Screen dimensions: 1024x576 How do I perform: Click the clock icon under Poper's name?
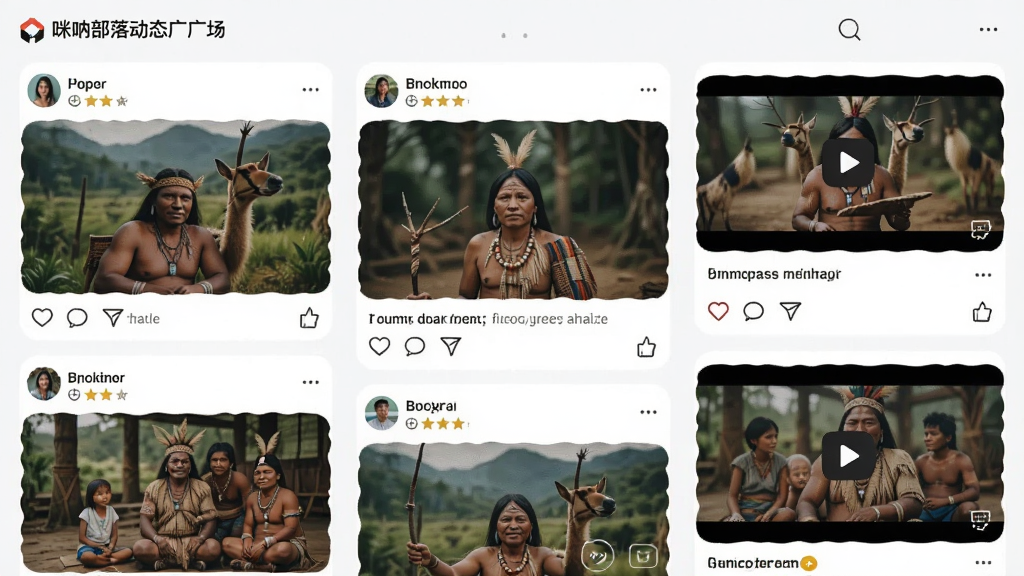pos(74,101)
